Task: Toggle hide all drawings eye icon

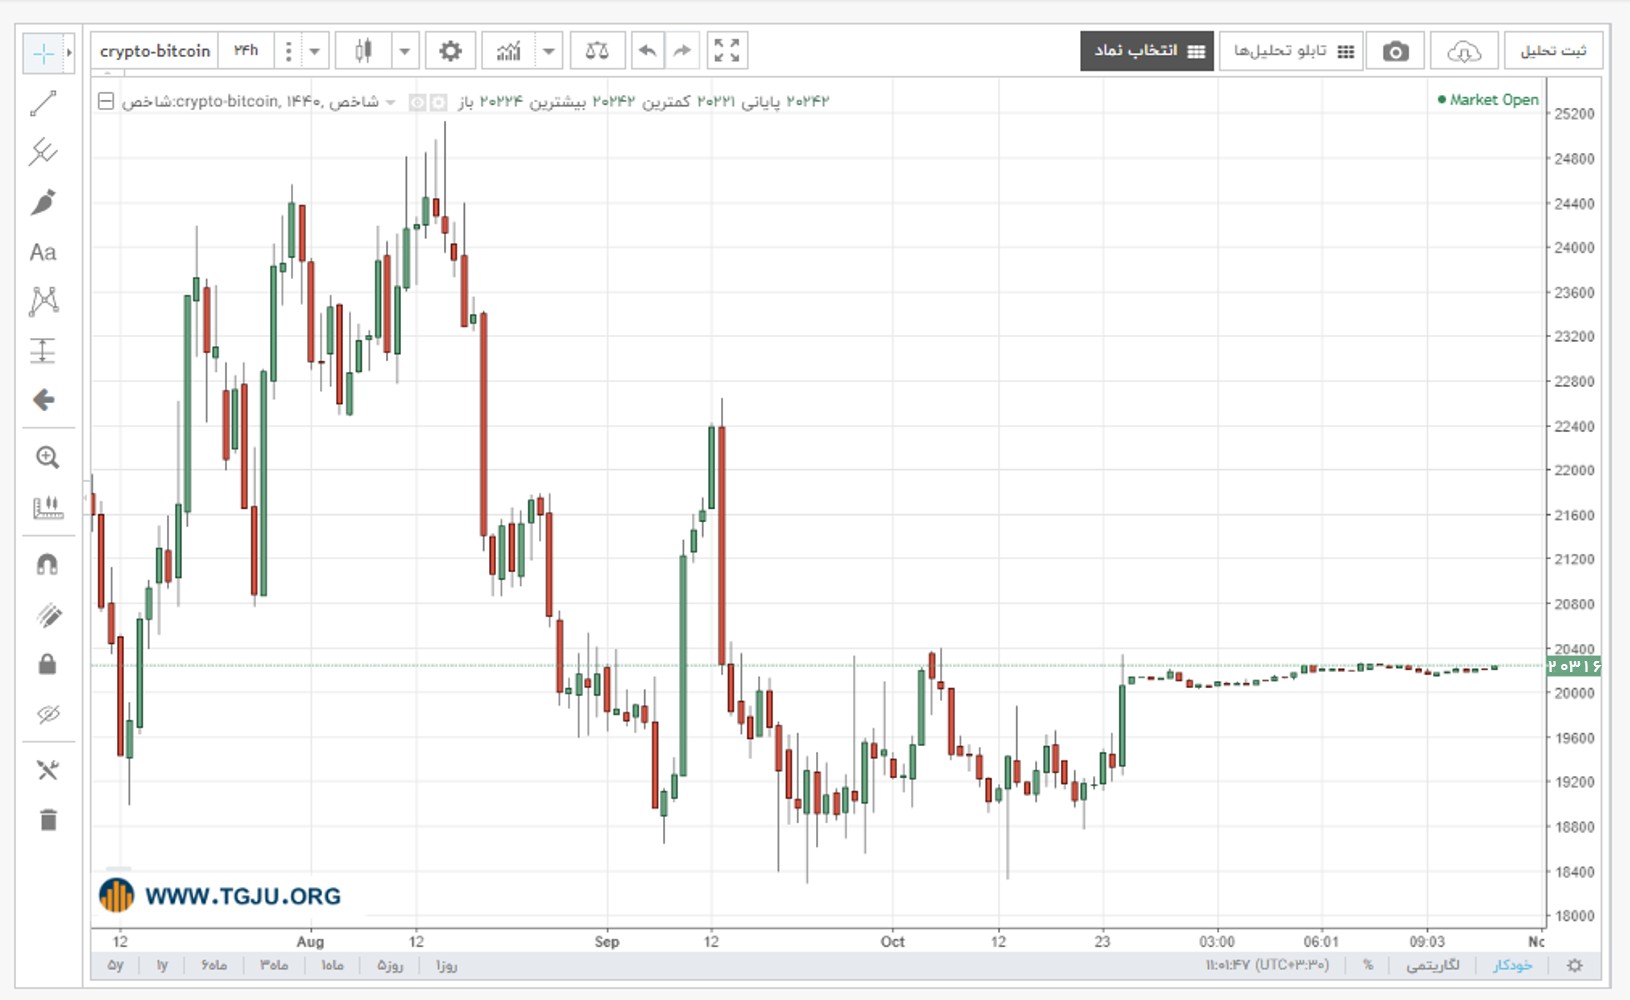Action: click(47, 714)
